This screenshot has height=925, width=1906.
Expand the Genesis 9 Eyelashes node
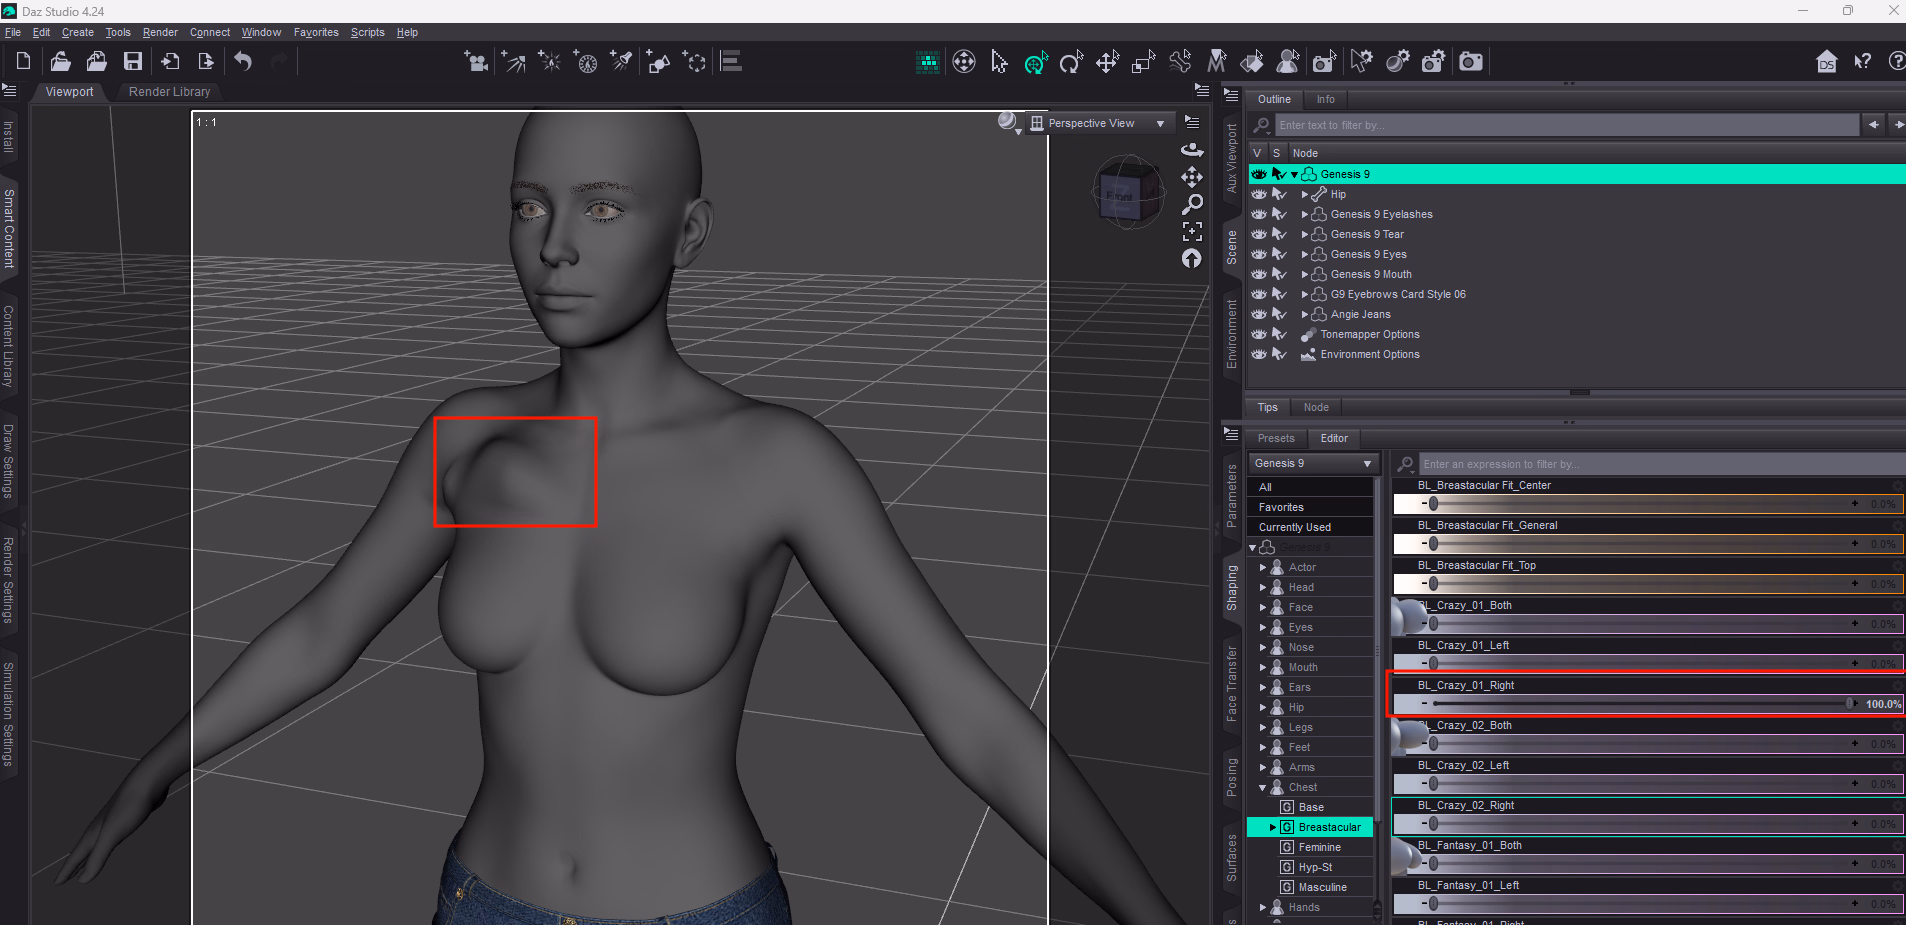click(1304, 214)
